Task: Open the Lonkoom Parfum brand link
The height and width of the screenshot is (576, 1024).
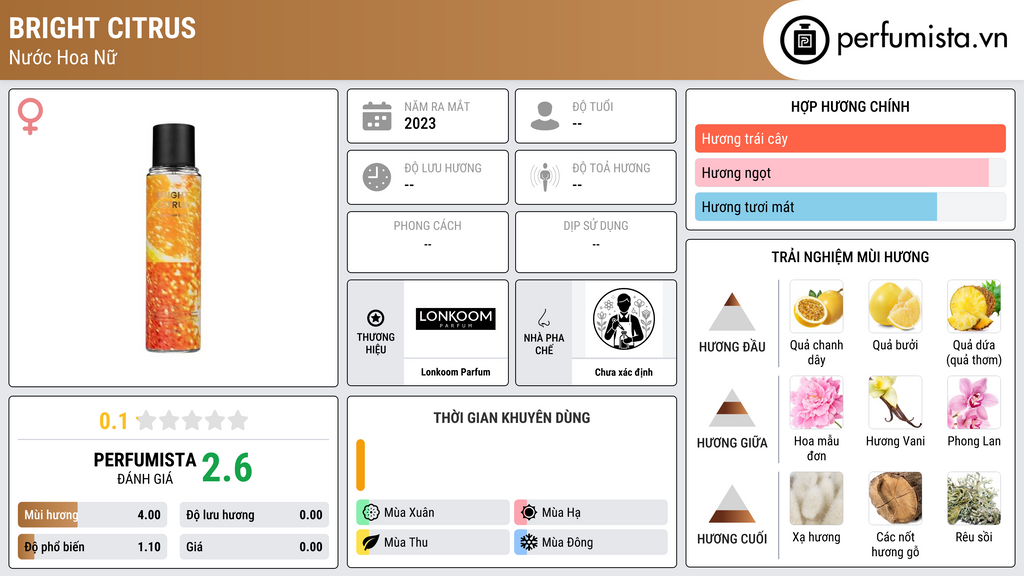Action: [x=455, y=372]
